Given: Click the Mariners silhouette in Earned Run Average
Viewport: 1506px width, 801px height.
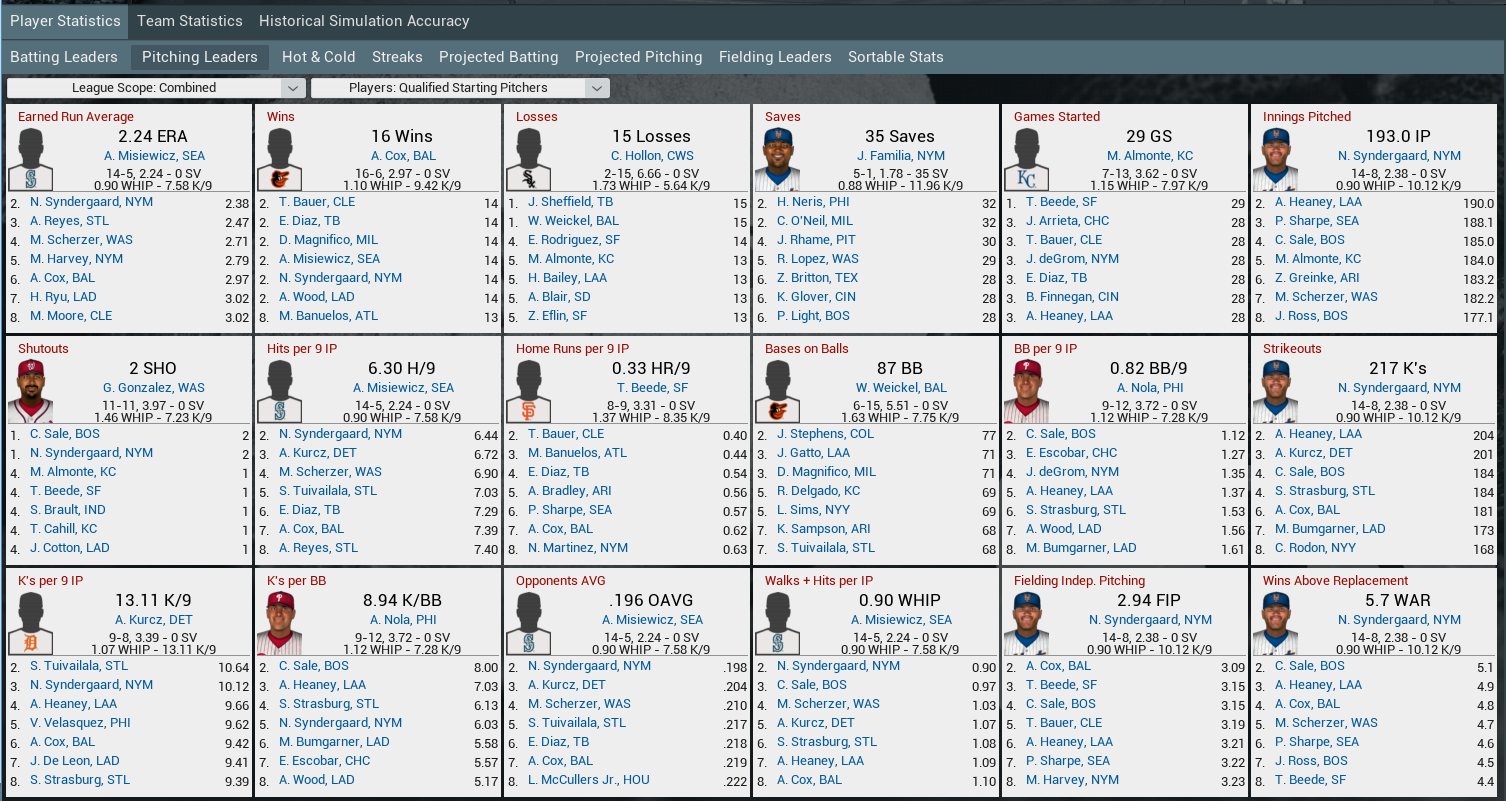Looking at the screenshot, I should click(x=32, y=160).
